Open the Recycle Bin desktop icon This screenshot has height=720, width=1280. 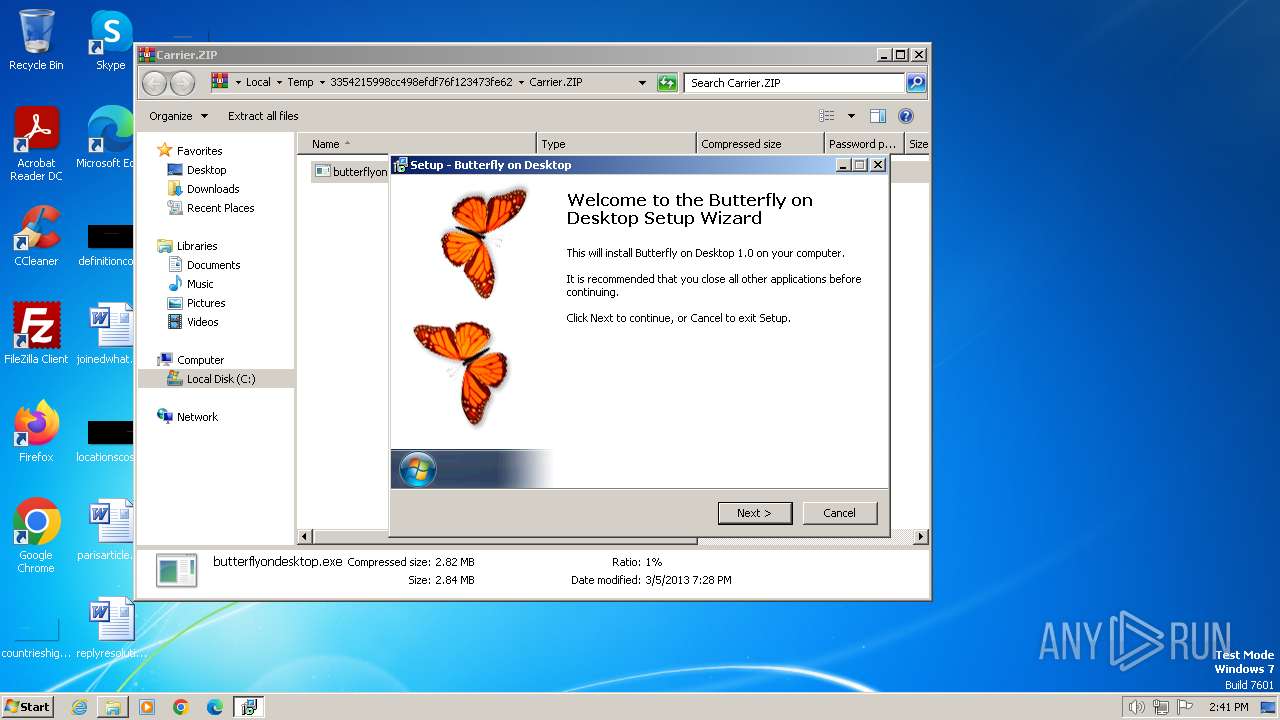tap(36, 40)
